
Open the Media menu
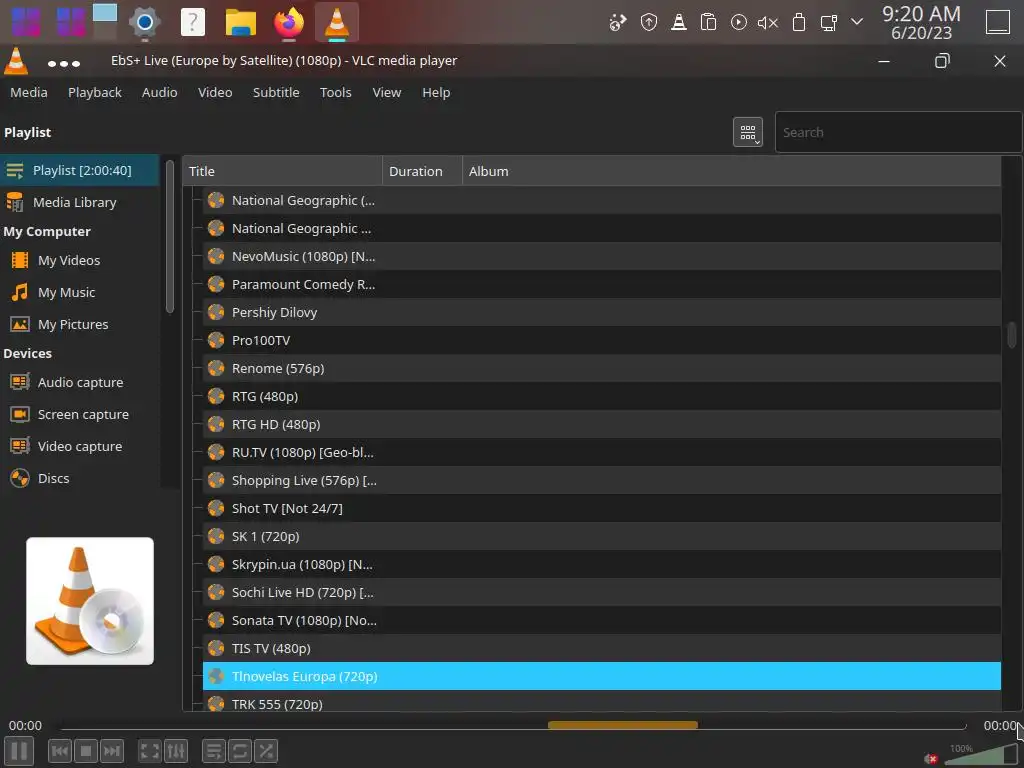coord(29,93)
